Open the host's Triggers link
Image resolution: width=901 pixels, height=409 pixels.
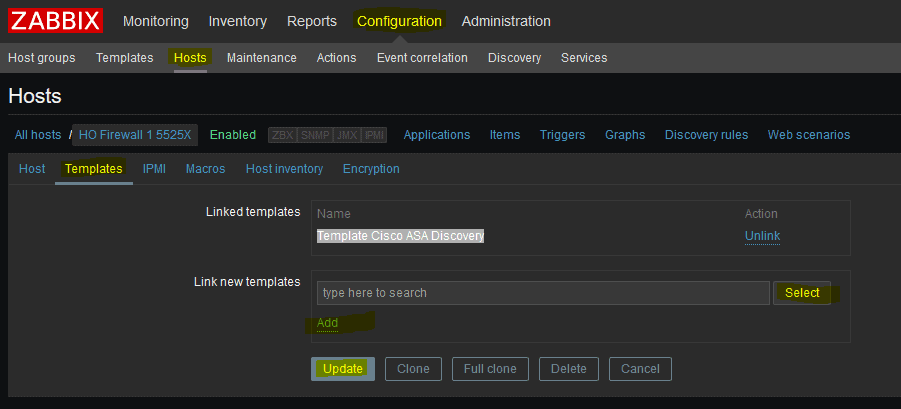(563, 135)
